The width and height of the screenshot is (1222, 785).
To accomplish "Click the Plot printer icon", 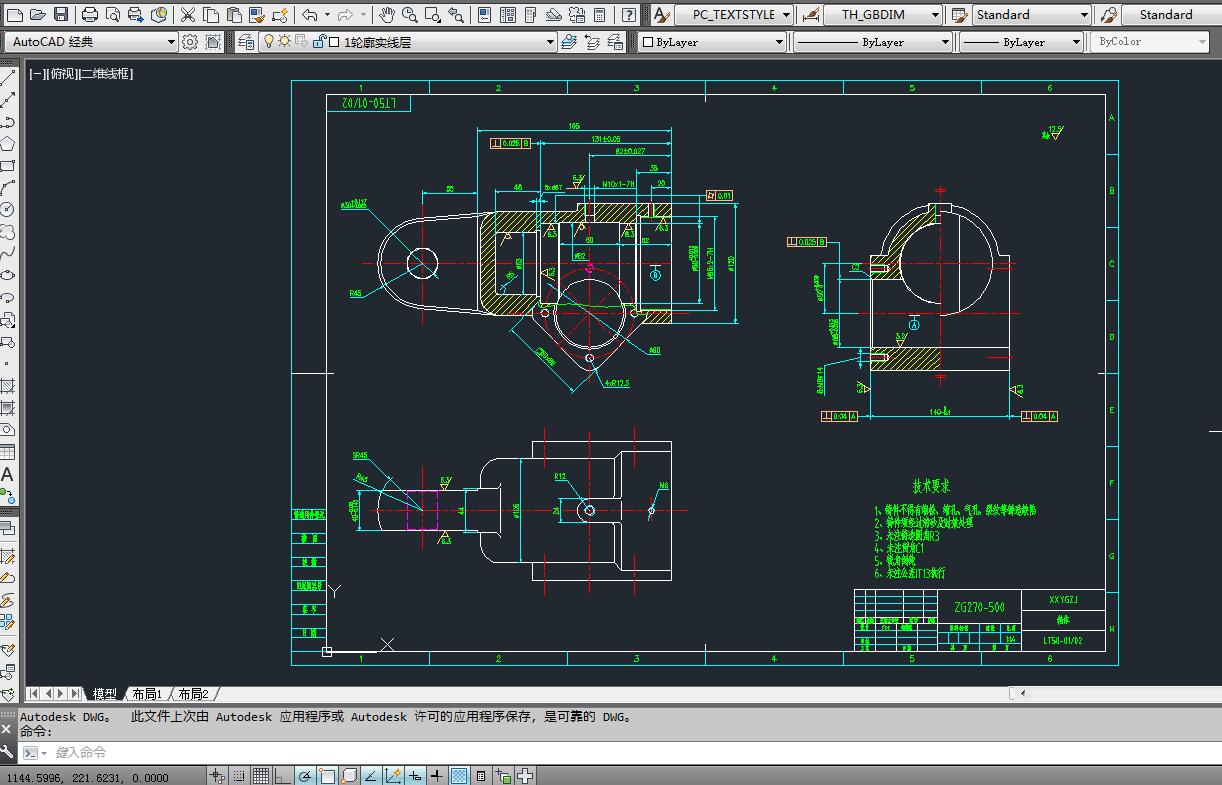I will tap(89, 14).
